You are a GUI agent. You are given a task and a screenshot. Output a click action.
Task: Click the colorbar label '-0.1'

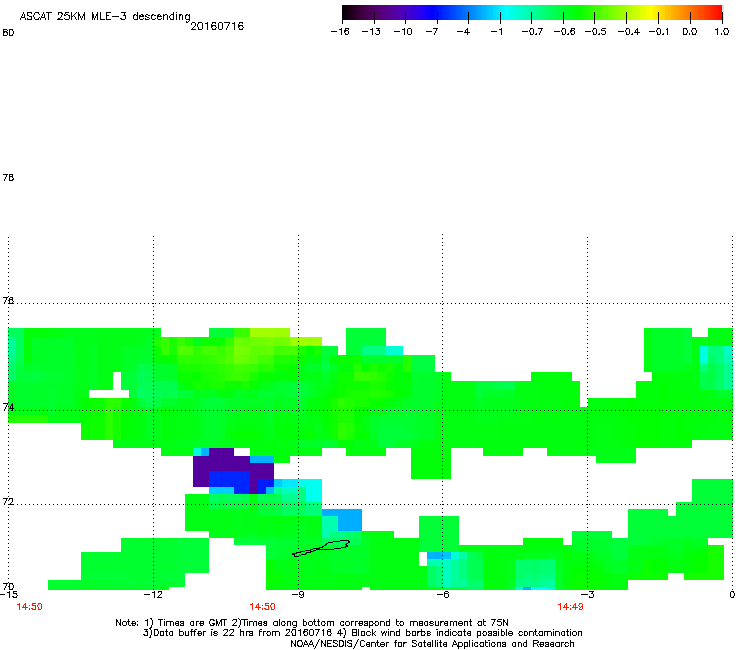pyautogui.click(x=659, y=32)
